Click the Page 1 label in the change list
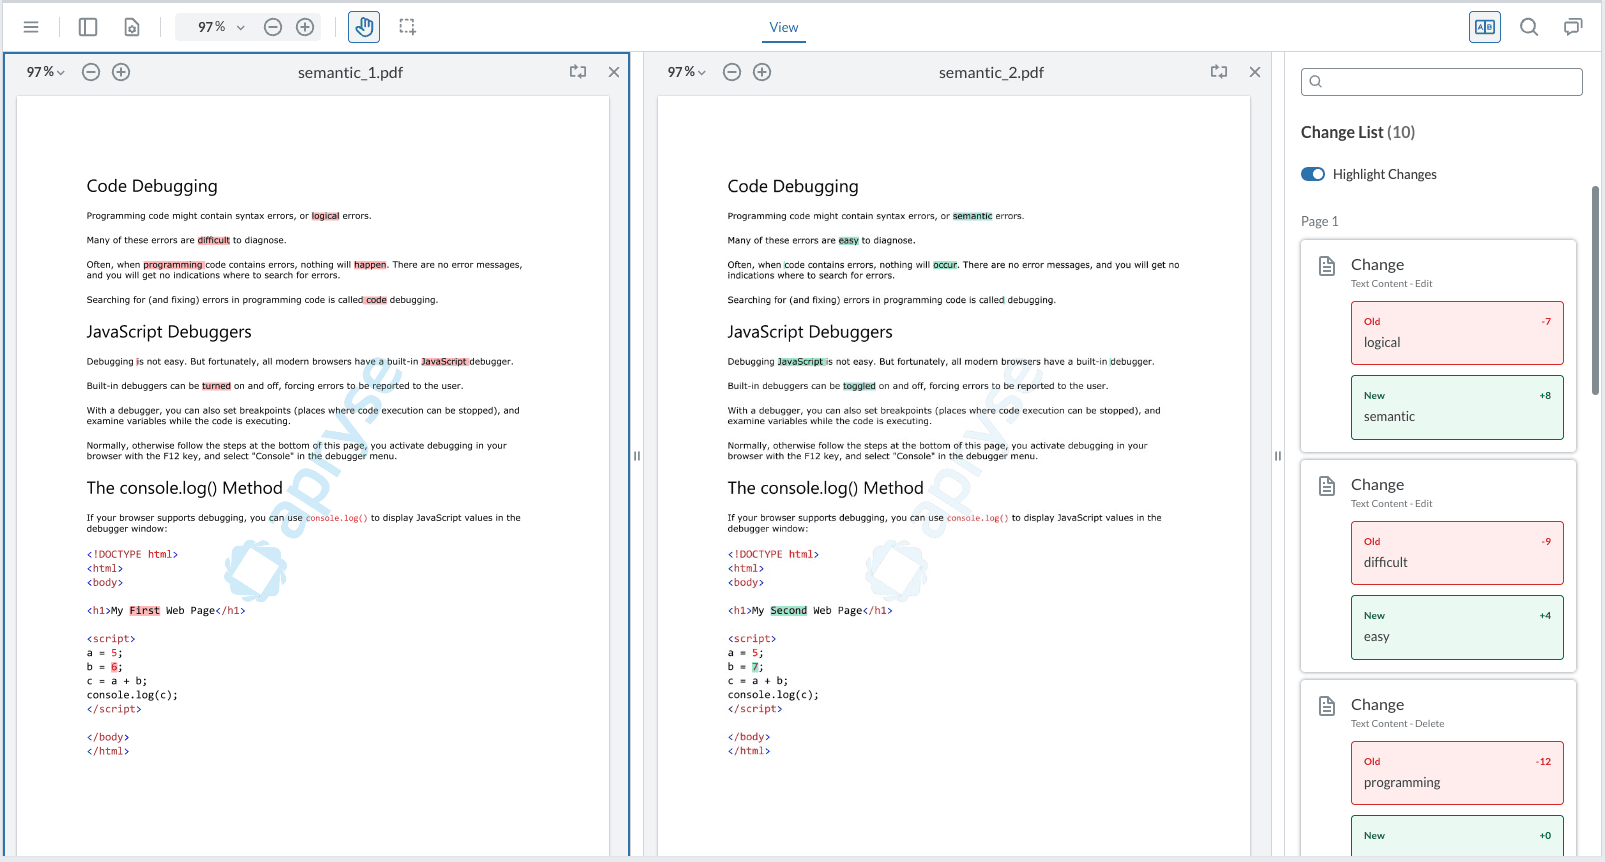Screen dimensions: 1605x862 [x=1319, y=221]
